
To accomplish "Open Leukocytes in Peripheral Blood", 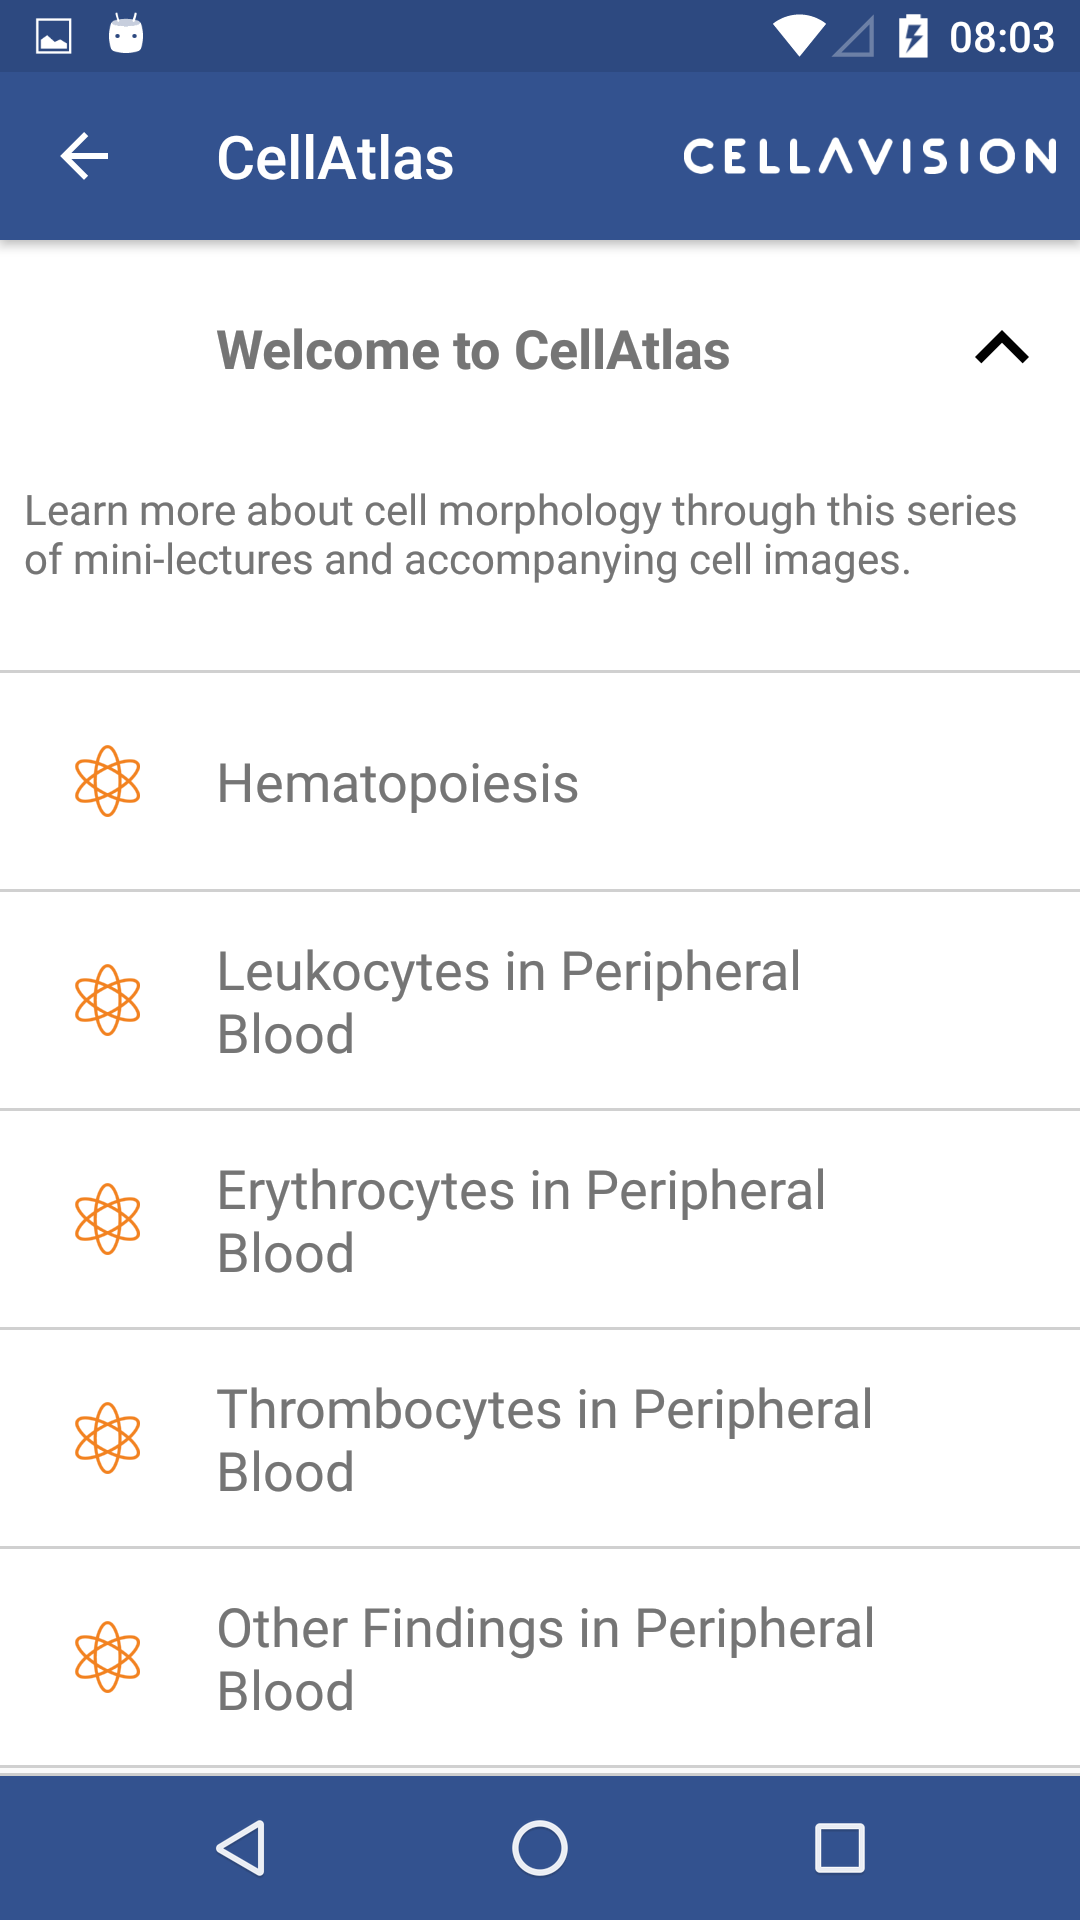I will 540,1001.
